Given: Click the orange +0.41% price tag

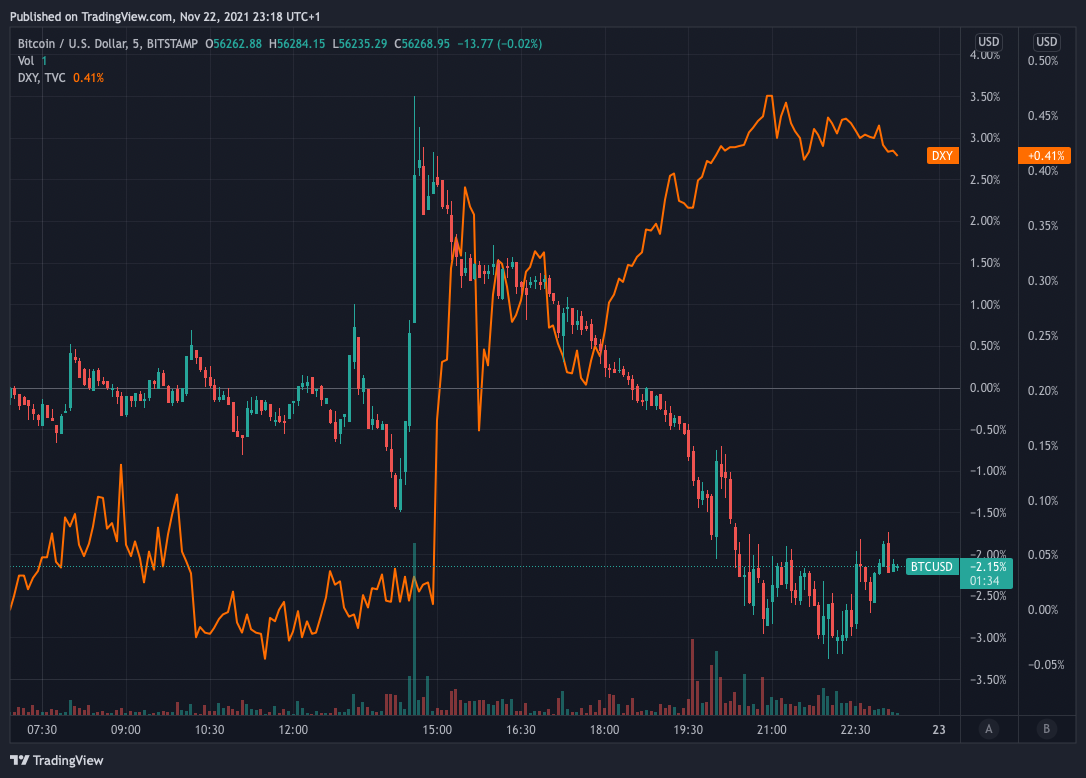Looking at the screenshot, I should (1046, 155).
